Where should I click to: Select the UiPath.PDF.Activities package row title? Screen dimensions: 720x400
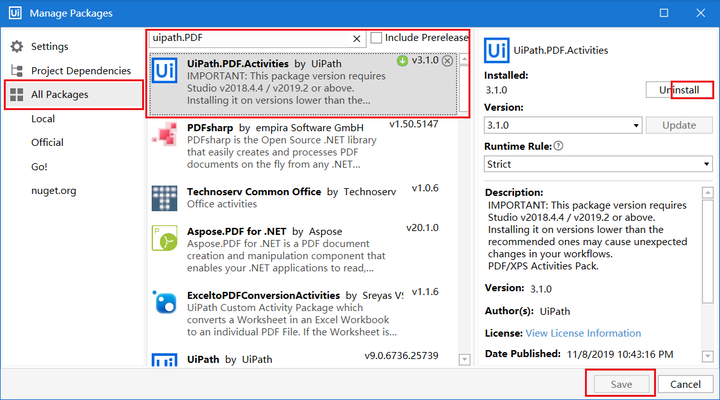238,64
